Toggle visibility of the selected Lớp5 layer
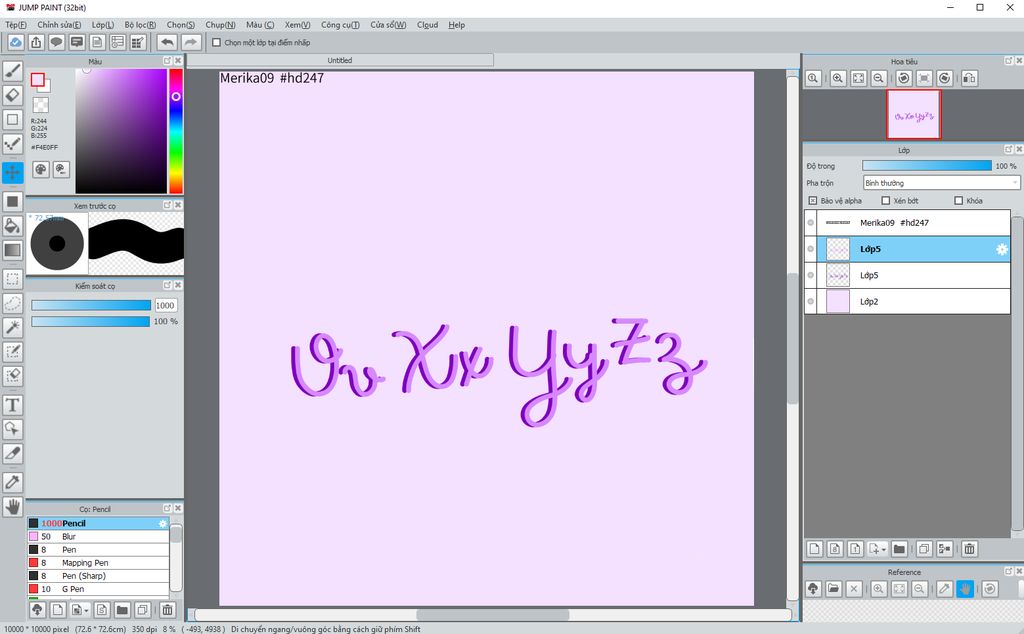1024x634 pixels. click(x=811, y=249)
